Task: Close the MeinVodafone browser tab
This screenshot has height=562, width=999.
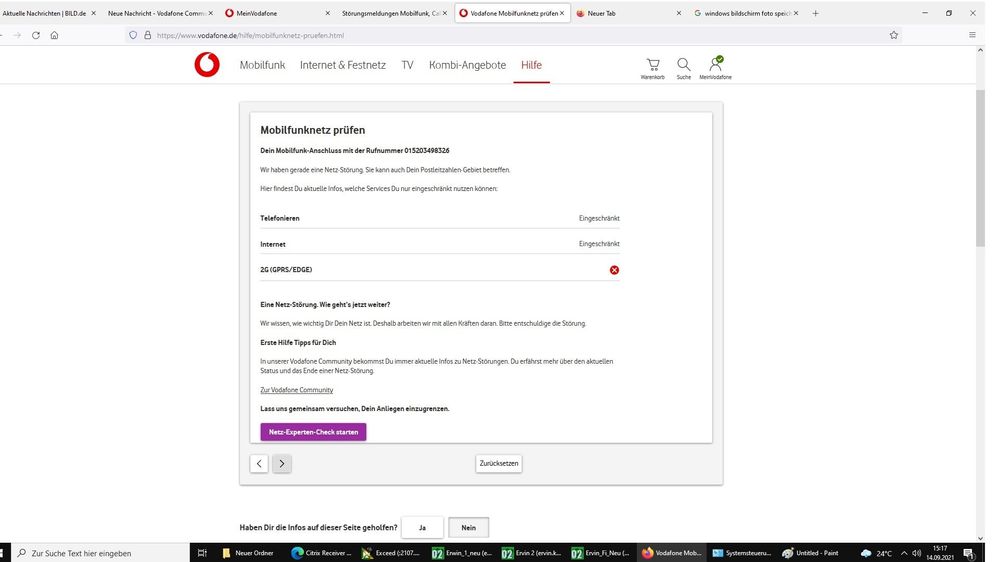Action: [x=327, y=13]
